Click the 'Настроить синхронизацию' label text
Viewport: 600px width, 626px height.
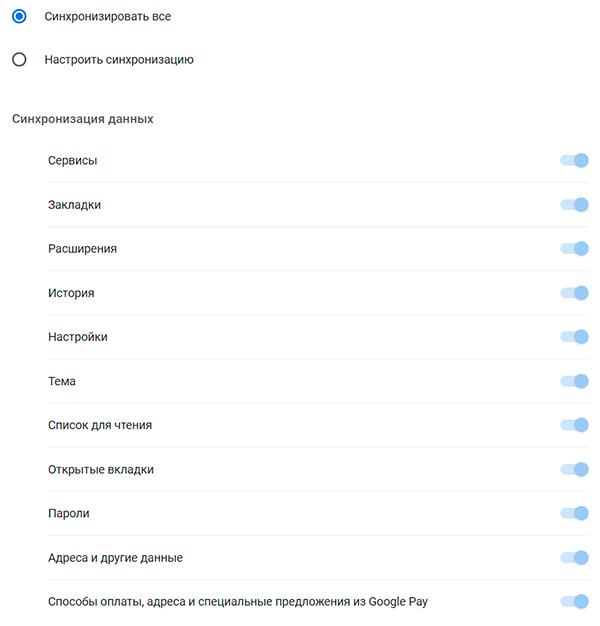point(119,59)
